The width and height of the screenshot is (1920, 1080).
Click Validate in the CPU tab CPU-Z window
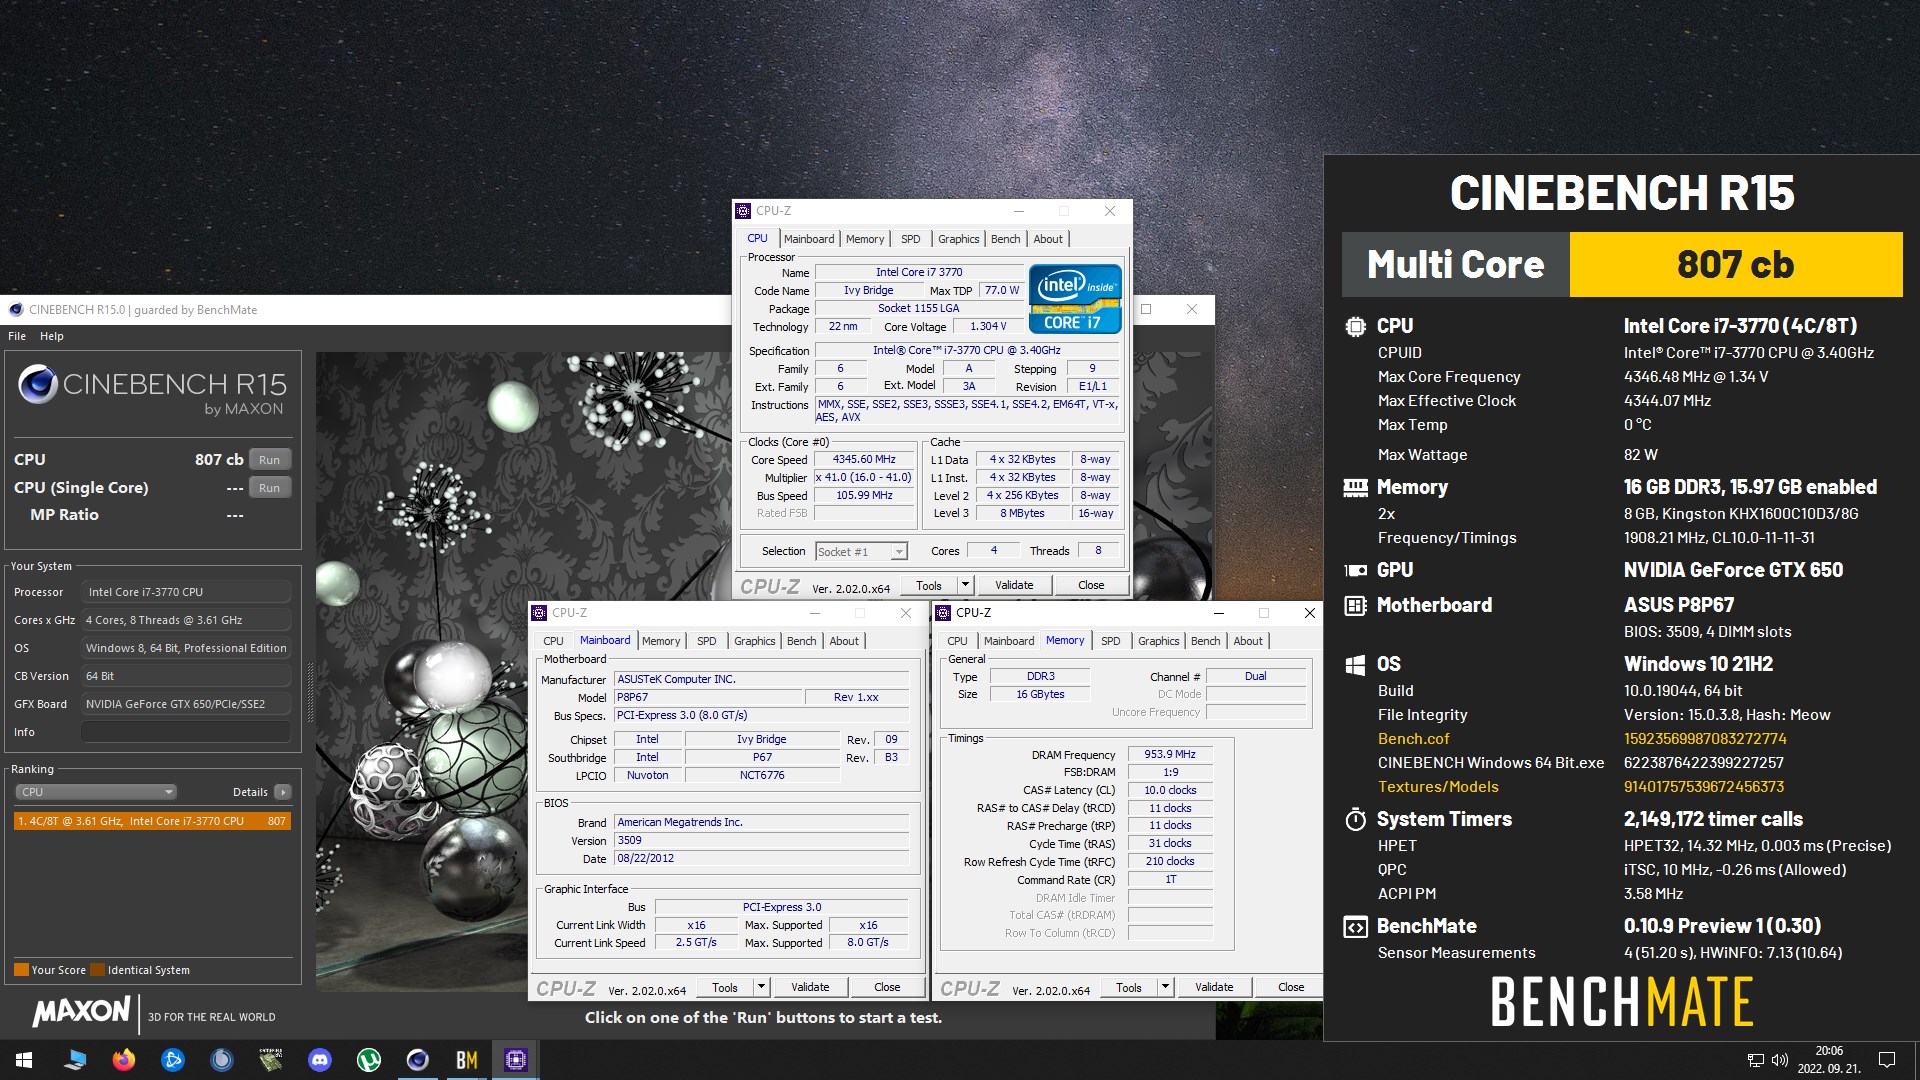point(1014,585)
